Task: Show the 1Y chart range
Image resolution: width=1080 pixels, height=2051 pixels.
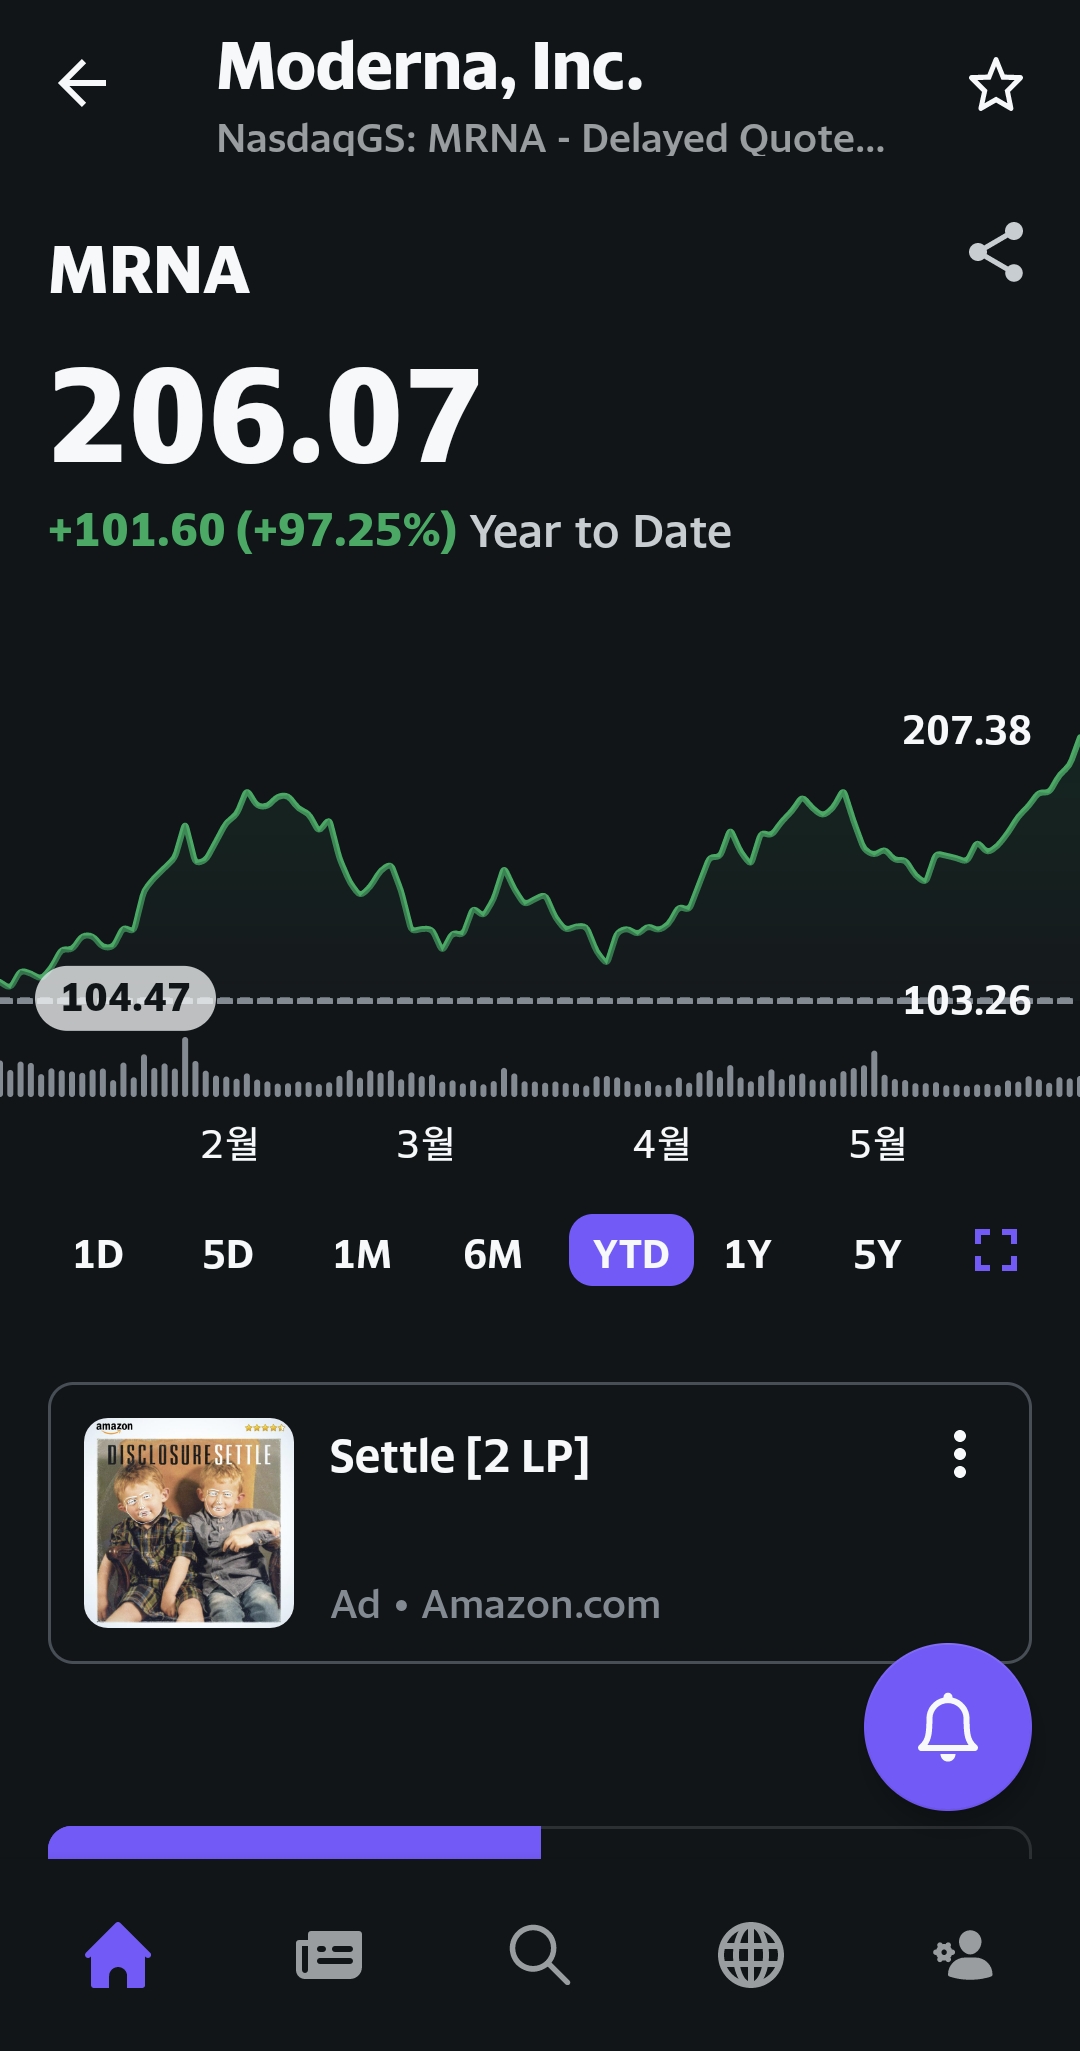Action: [748, 1253]
